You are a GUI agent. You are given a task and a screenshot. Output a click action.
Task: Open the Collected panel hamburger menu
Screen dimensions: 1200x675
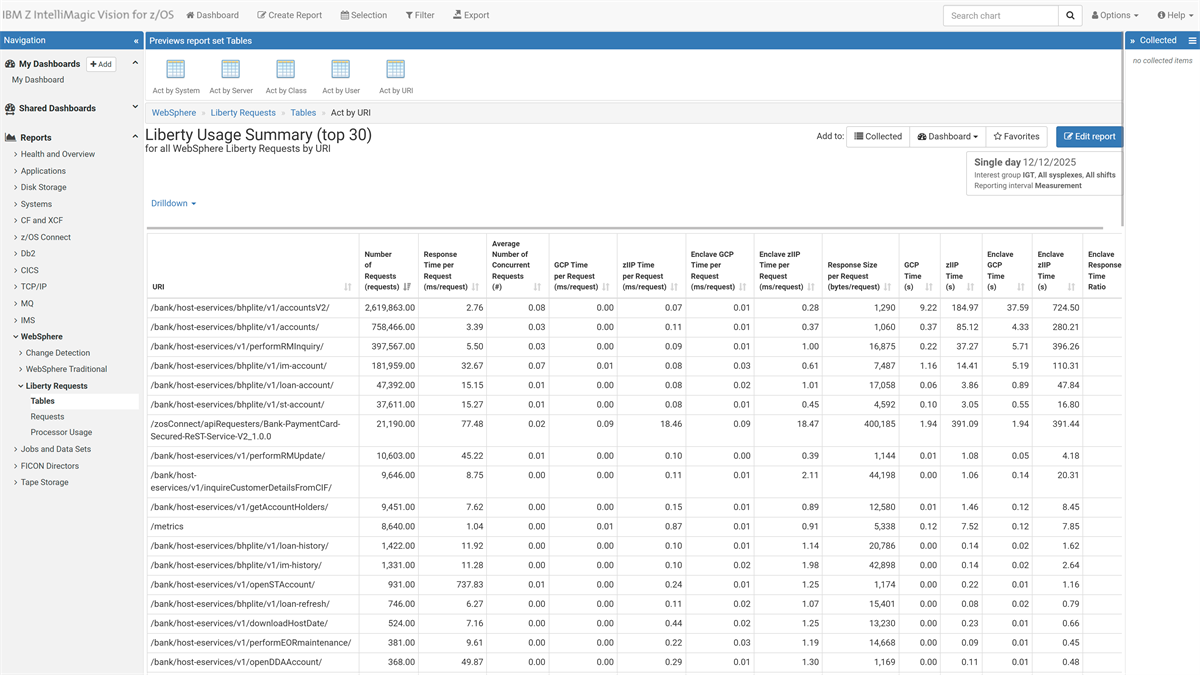1192,41
